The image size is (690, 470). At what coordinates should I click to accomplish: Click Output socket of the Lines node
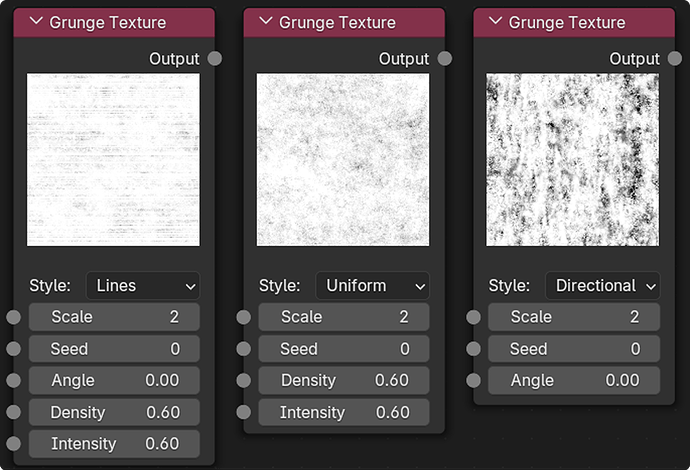click(215, 59)
